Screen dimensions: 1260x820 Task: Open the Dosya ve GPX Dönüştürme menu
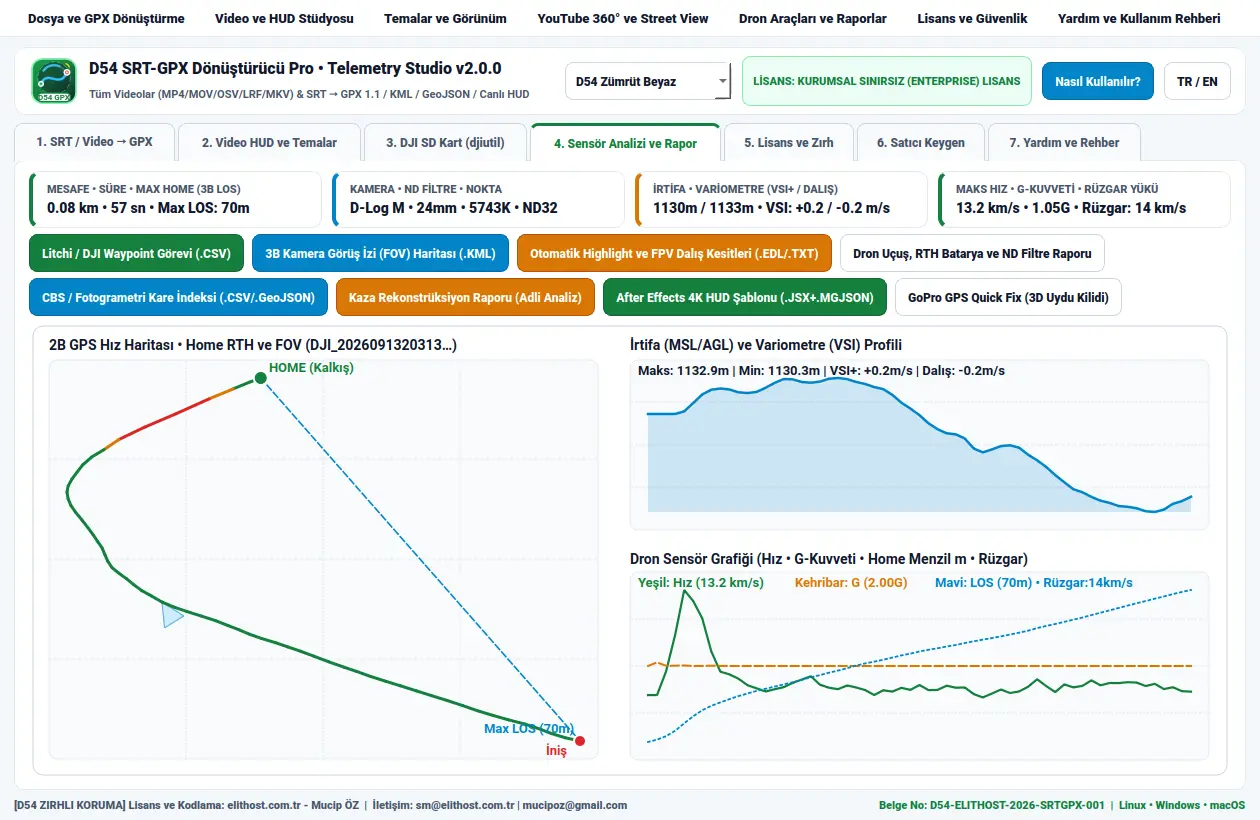point(106,19)
